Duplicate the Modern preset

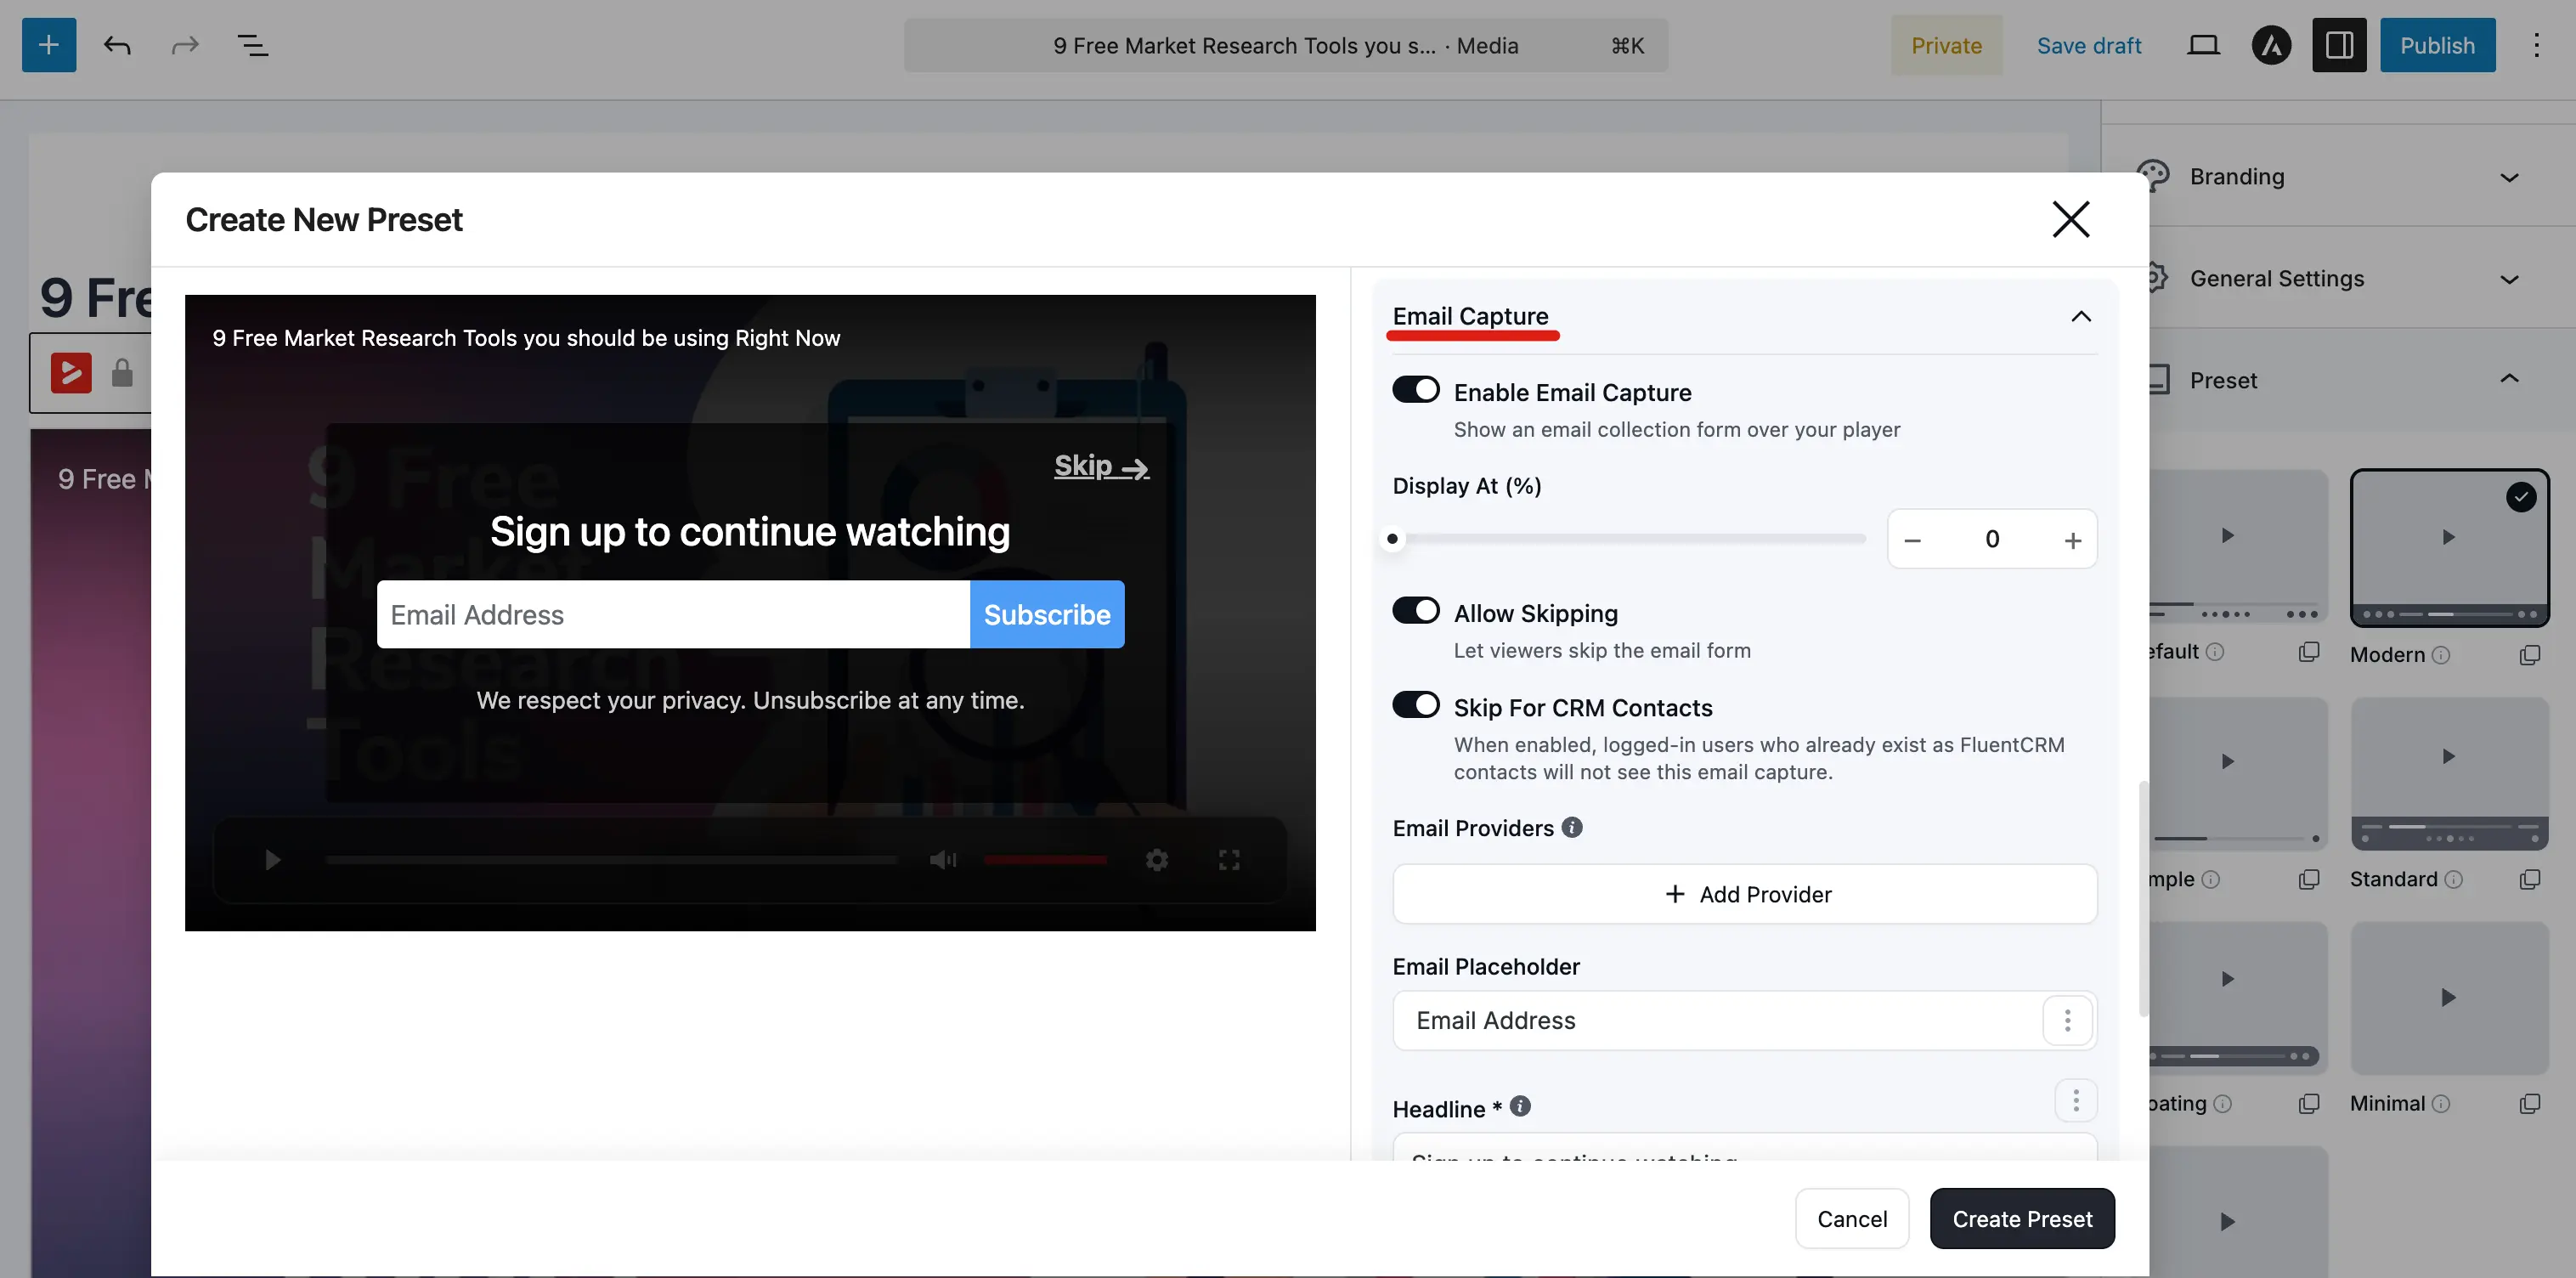coord(2529,655)
